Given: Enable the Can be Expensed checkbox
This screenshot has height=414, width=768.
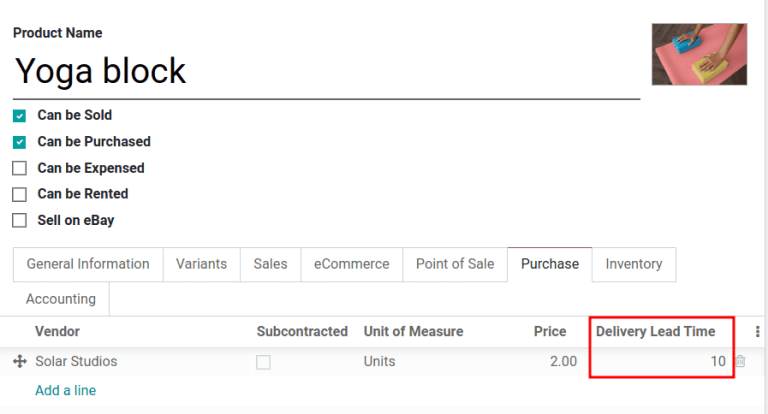Looking at the screenshot, I should [x=19, y=168].
